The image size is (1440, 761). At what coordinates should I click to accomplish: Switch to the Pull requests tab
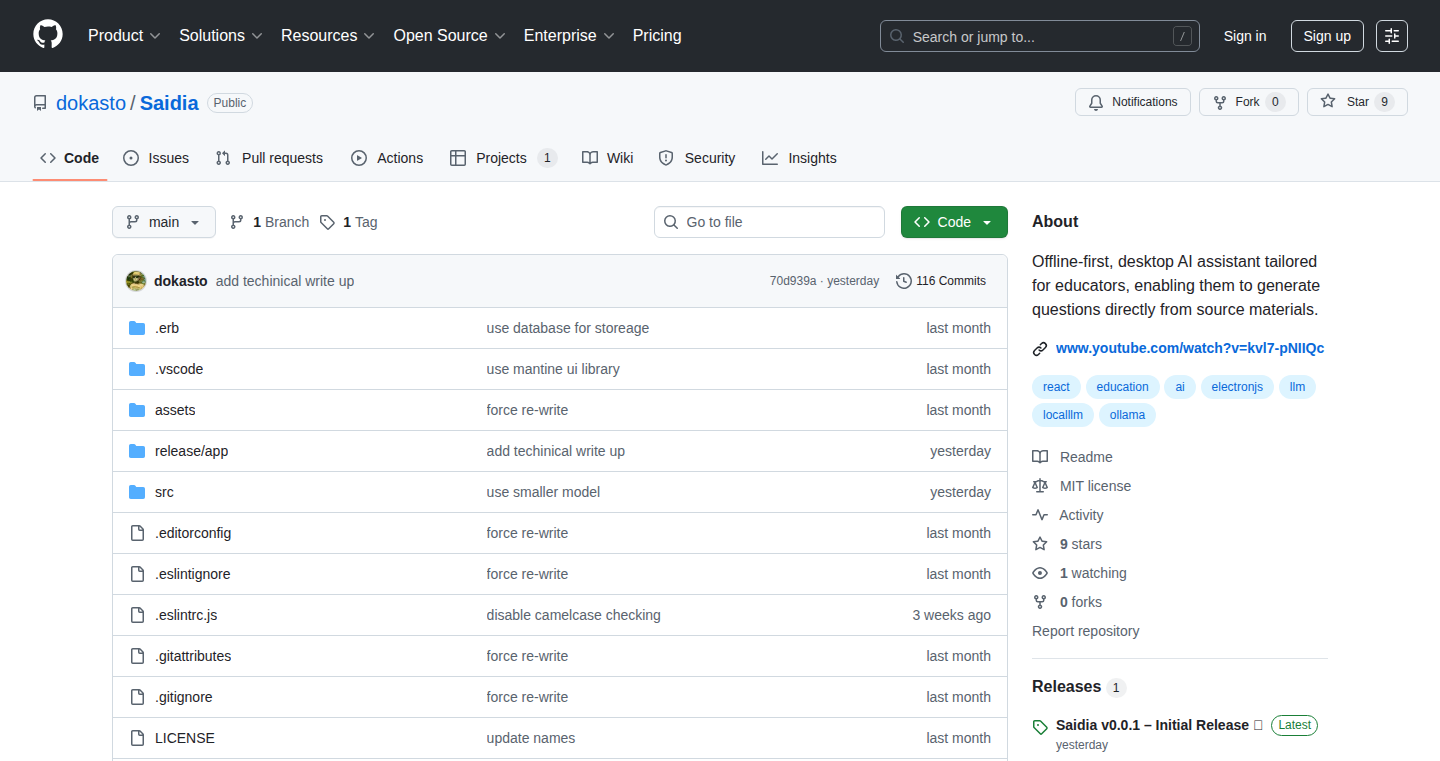click(x=270, y=158)
